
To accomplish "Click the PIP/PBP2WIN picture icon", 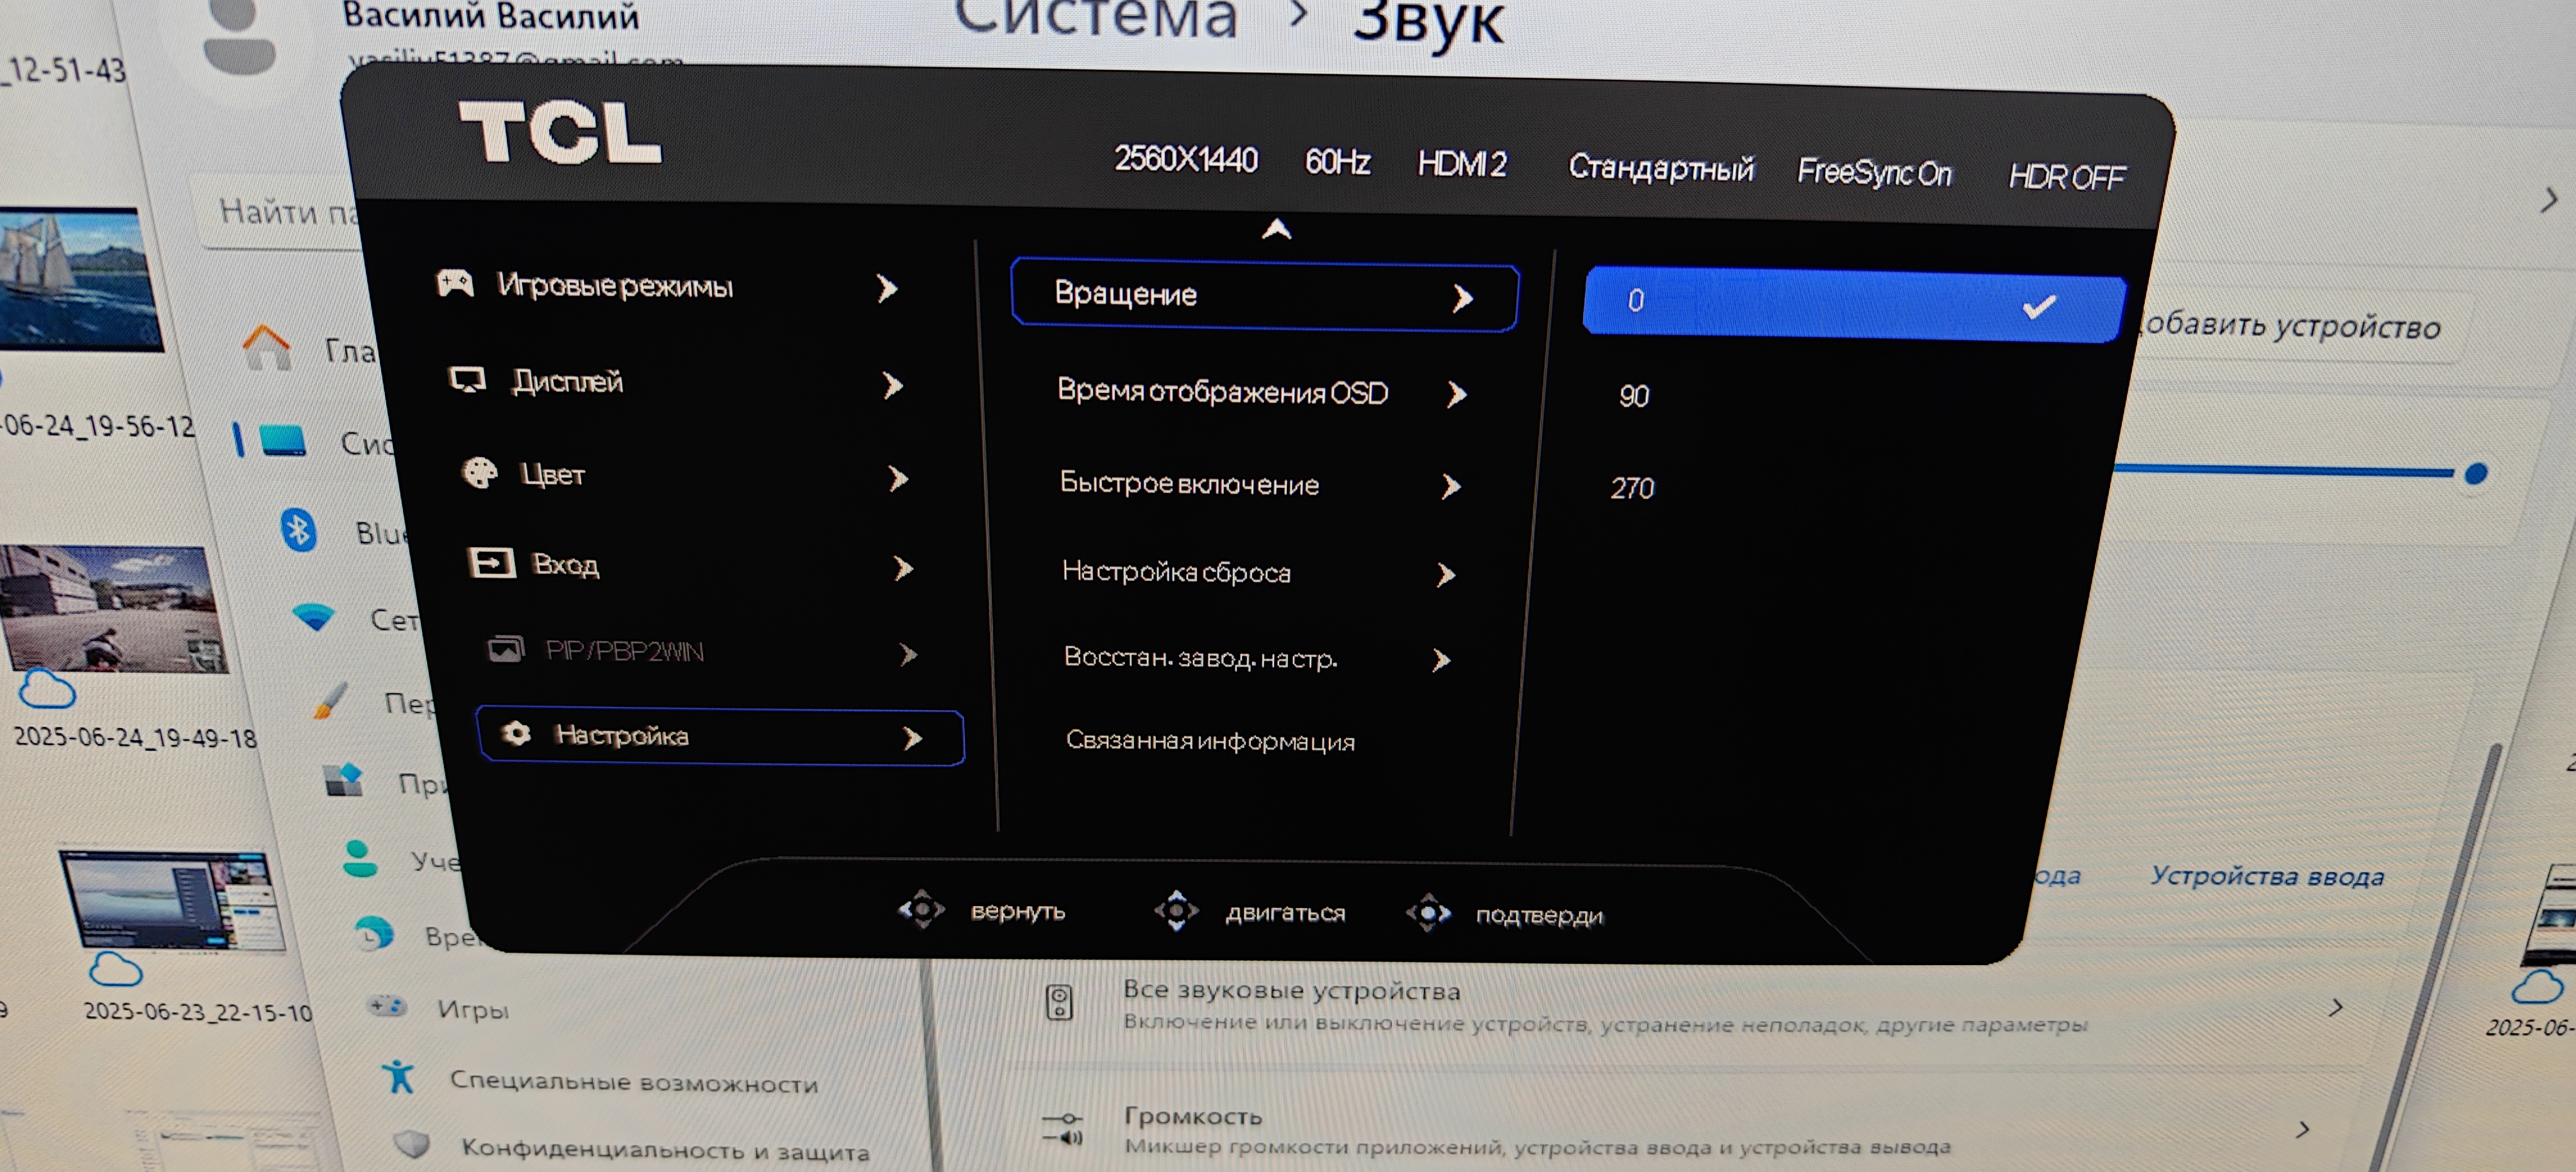I will pyautogui.click(x=506, y=650).
